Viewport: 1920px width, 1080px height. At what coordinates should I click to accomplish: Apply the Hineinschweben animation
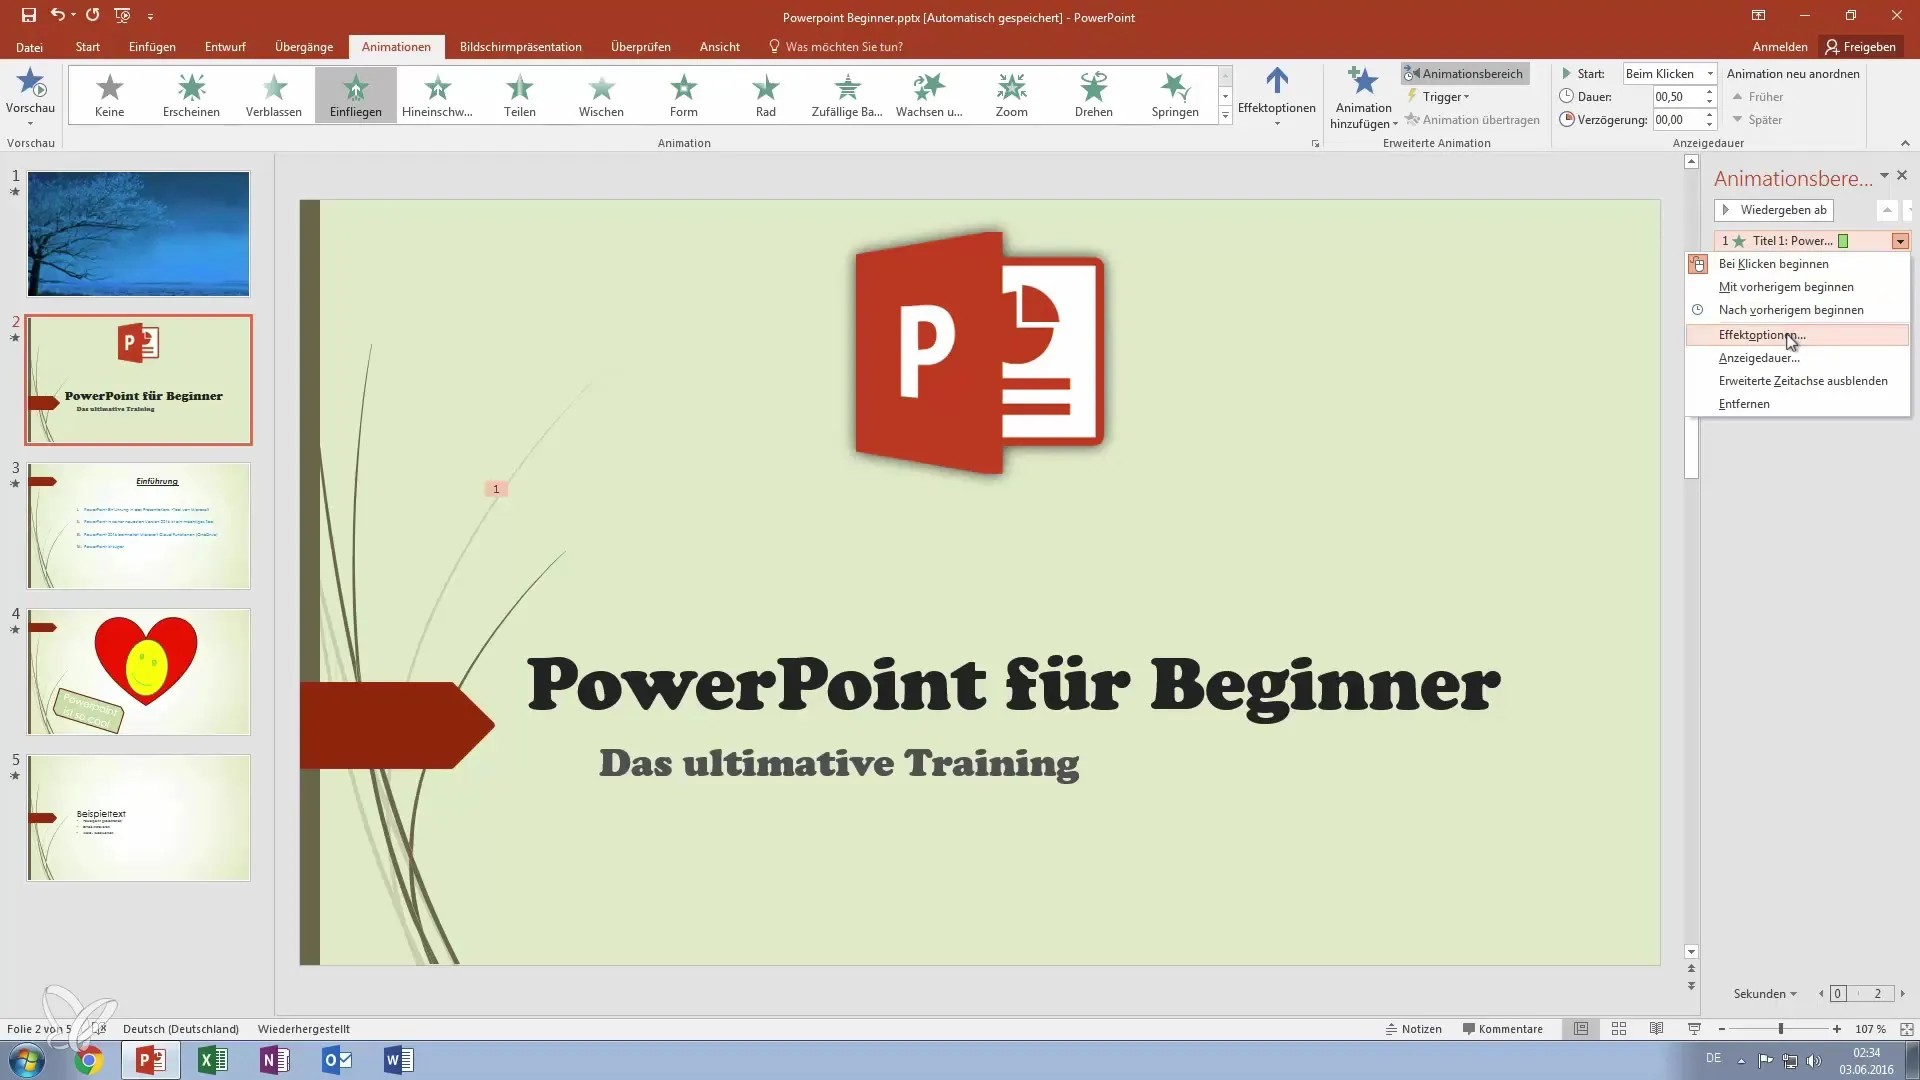(437, 95)
